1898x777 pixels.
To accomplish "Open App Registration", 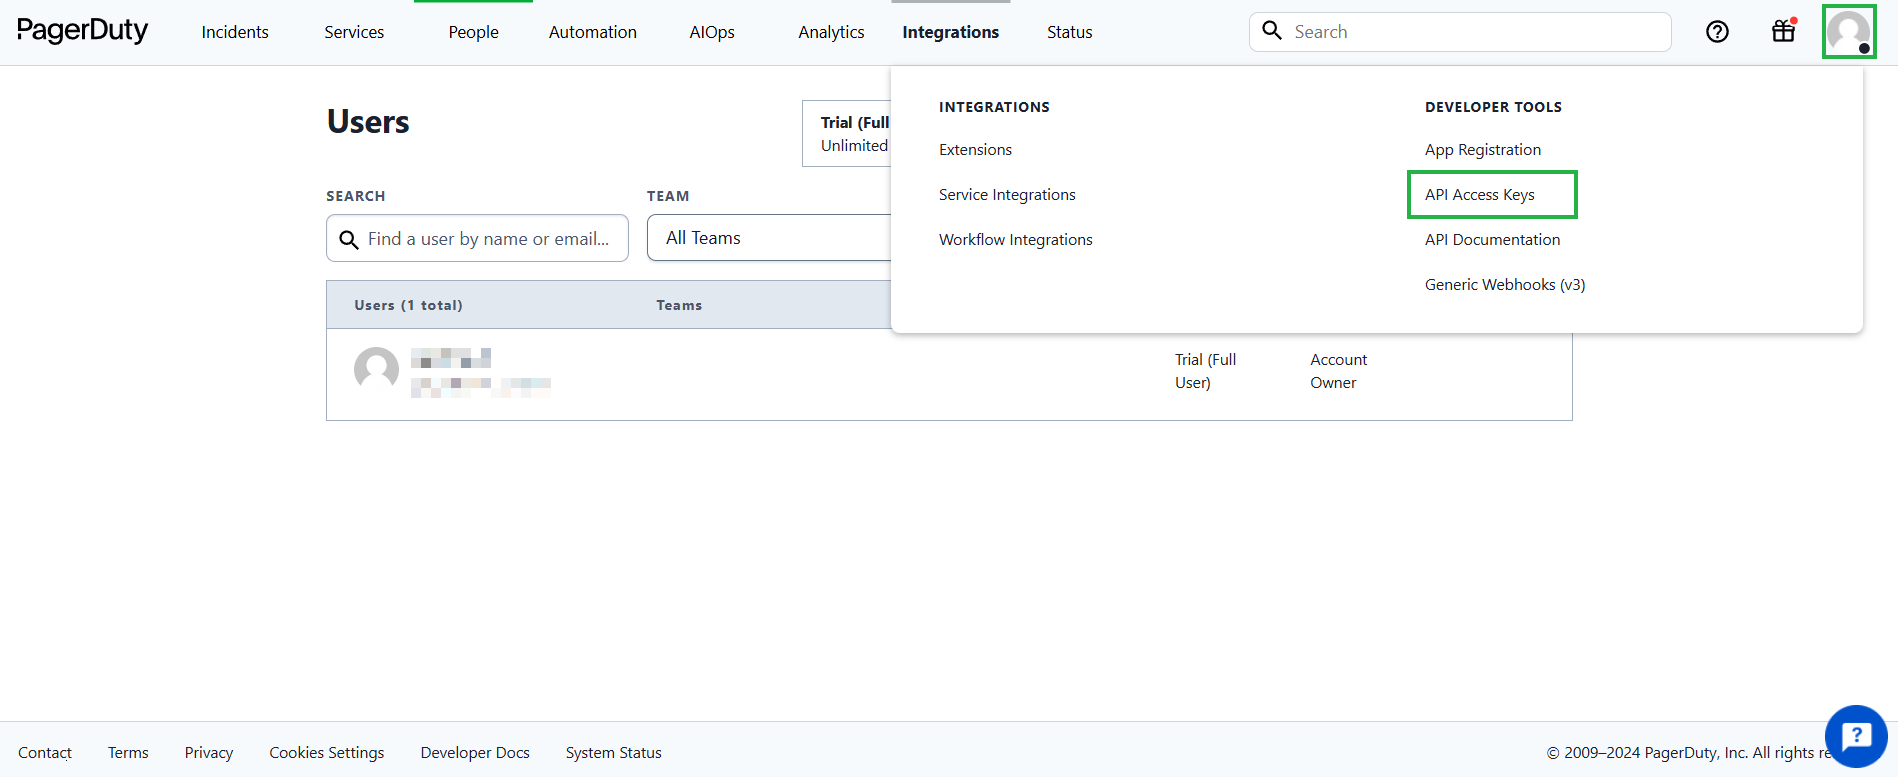I will 1483,150.
